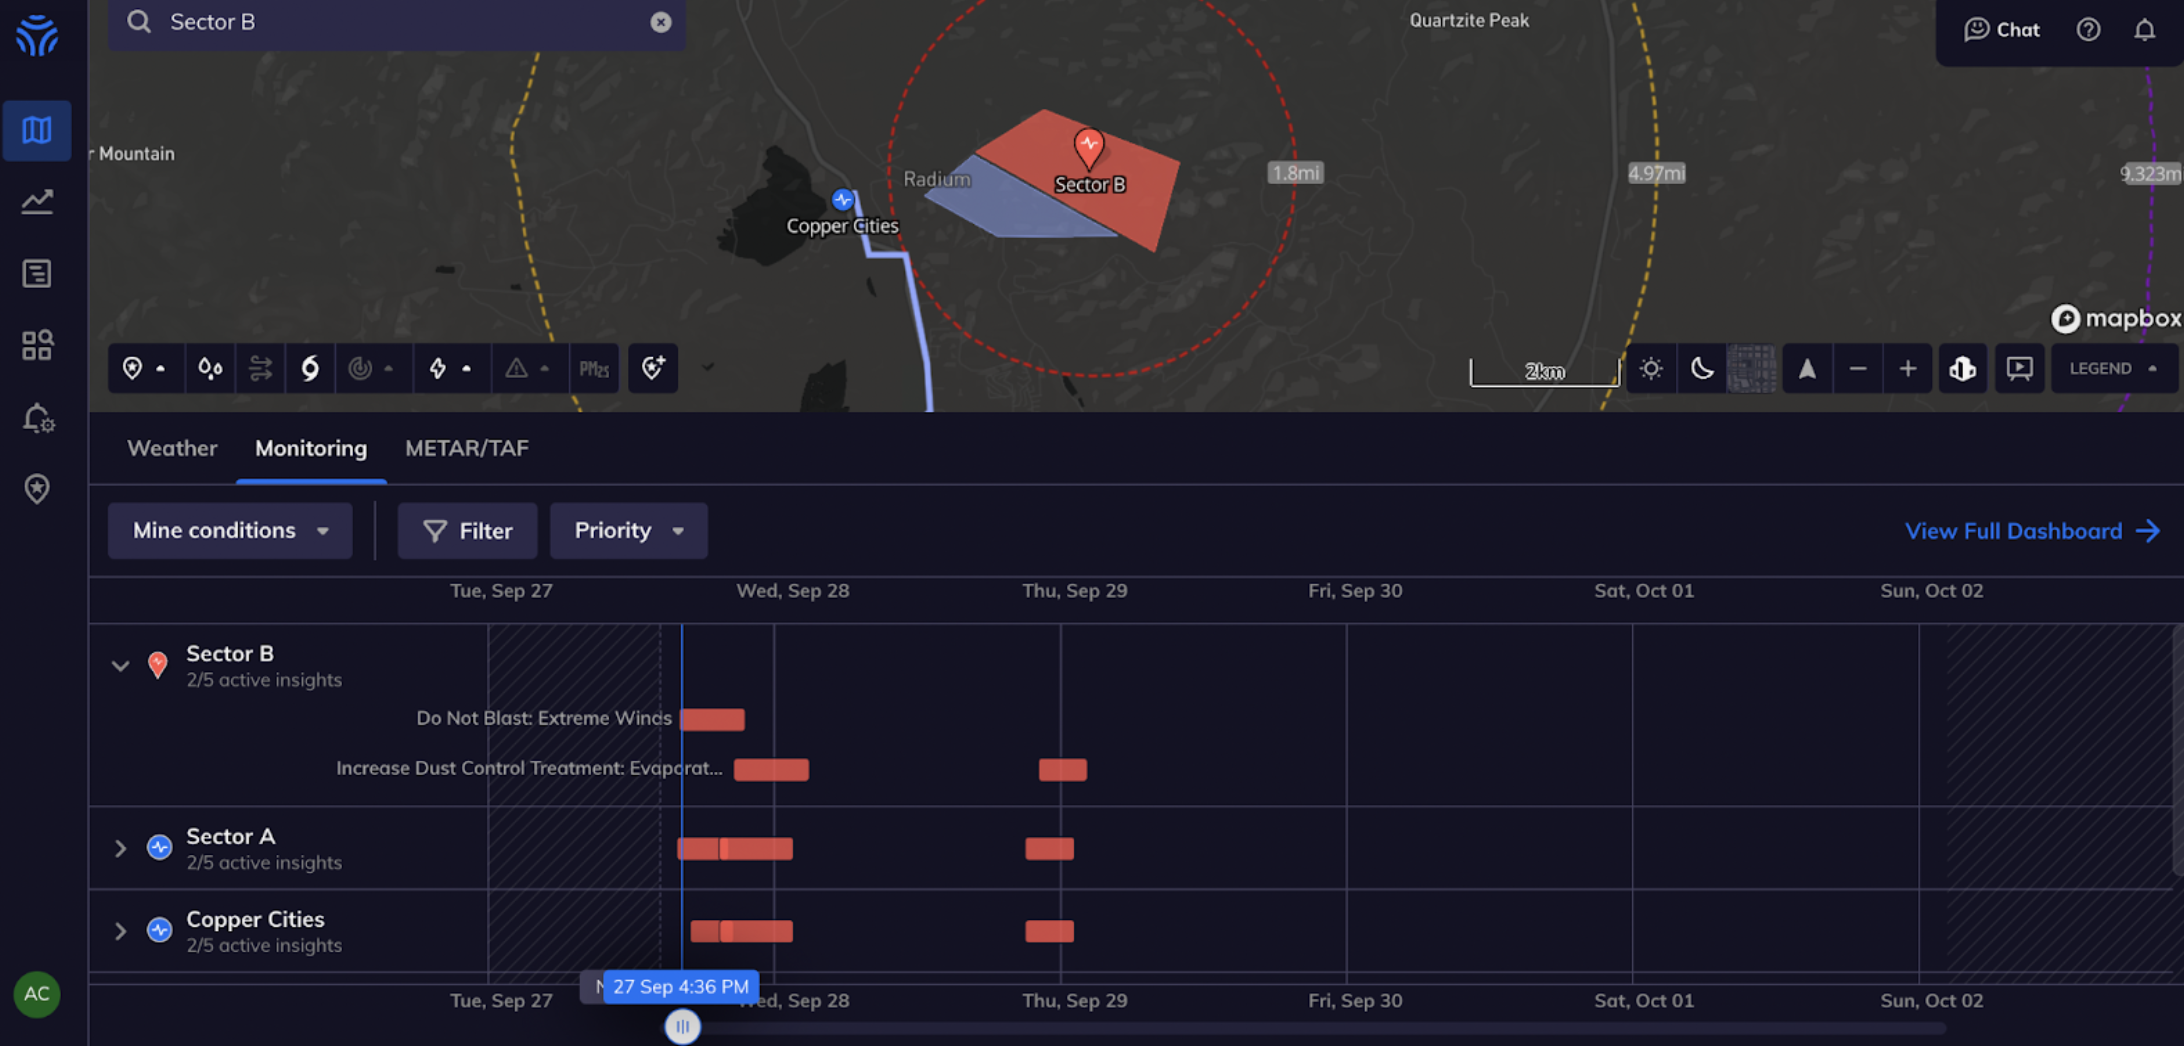2184x1046 pixels.
Task: Collapse the Sector B insights row
Action: (x=120, y=666)
